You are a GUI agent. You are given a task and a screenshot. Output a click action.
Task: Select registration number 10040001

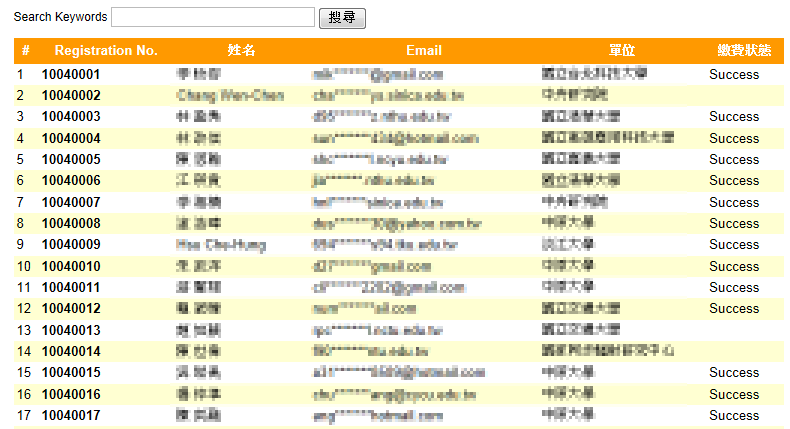pyautogui.click(x=71, y=75)
